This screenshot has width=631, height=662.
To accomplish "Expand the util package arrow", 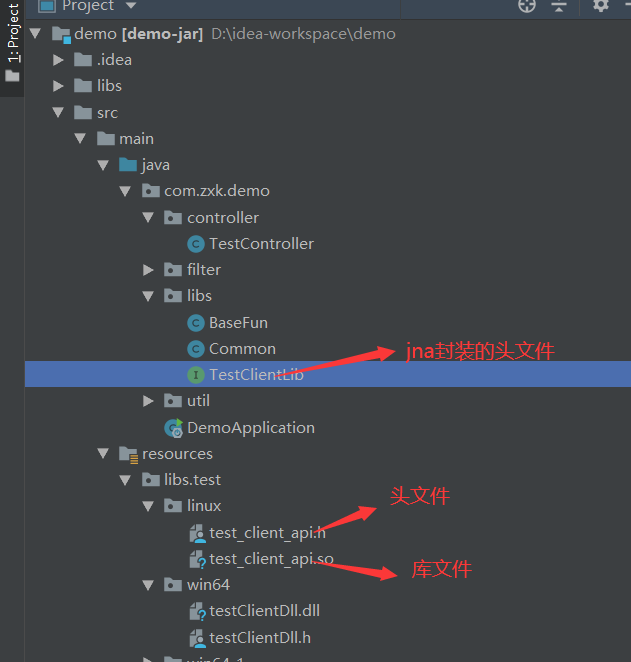I will click(148, 401).
